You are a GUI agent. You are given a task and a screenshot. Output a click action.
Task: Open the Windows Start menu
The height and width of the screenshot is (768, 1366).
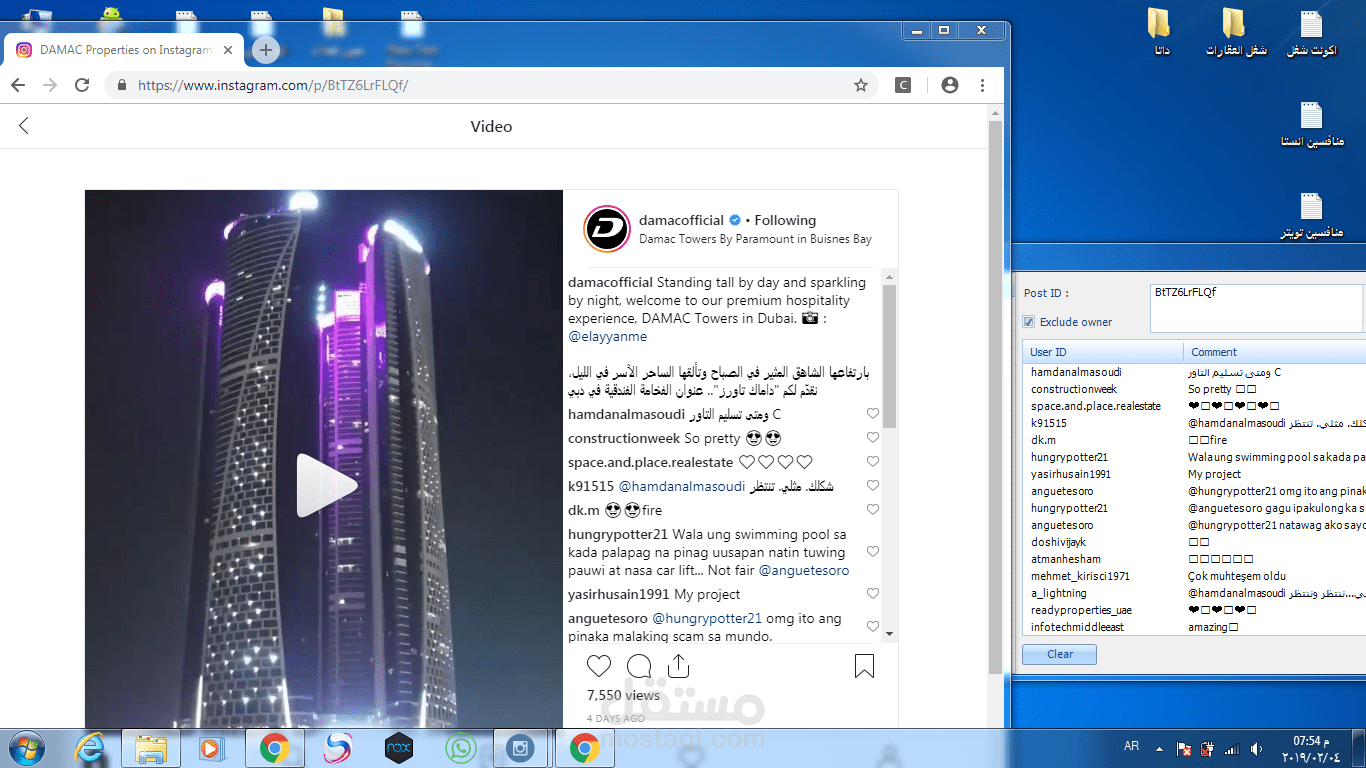(x=25, y=748)
